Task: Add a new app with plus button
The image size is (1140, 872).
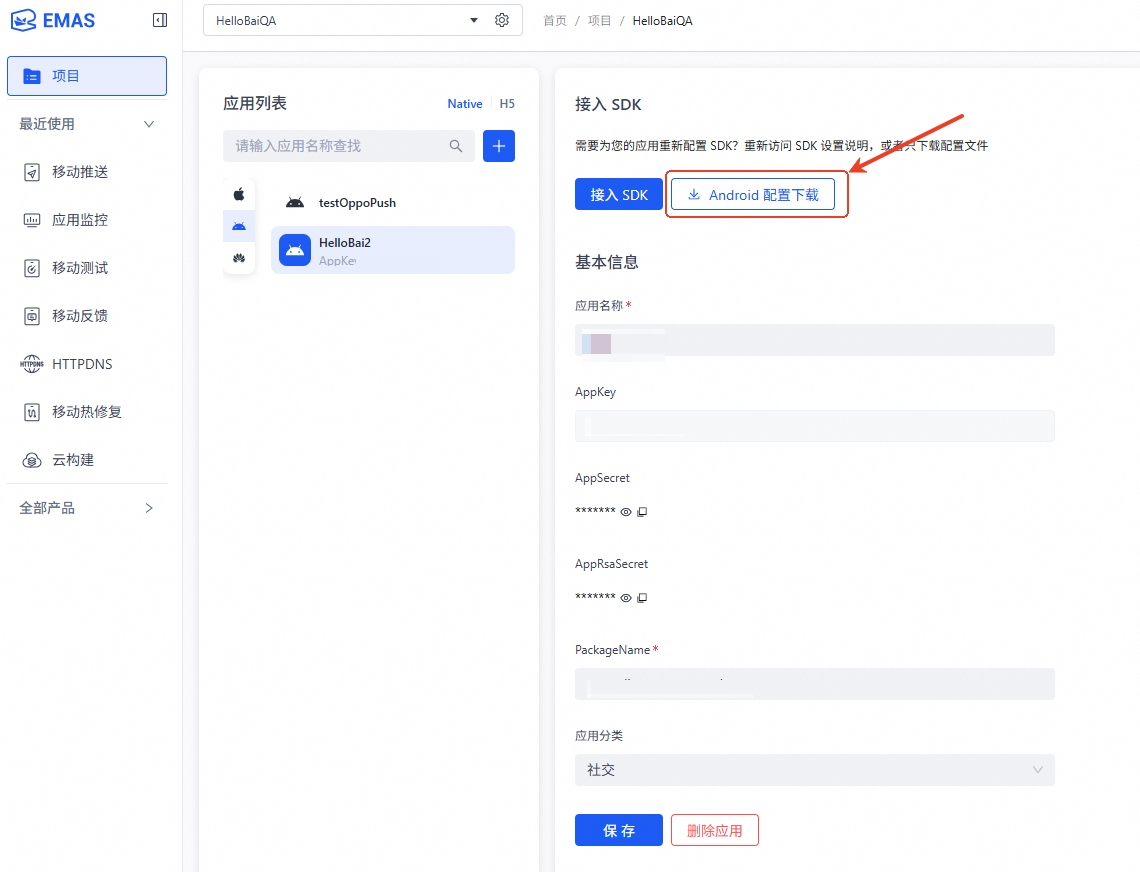Action: pos(499,146)
